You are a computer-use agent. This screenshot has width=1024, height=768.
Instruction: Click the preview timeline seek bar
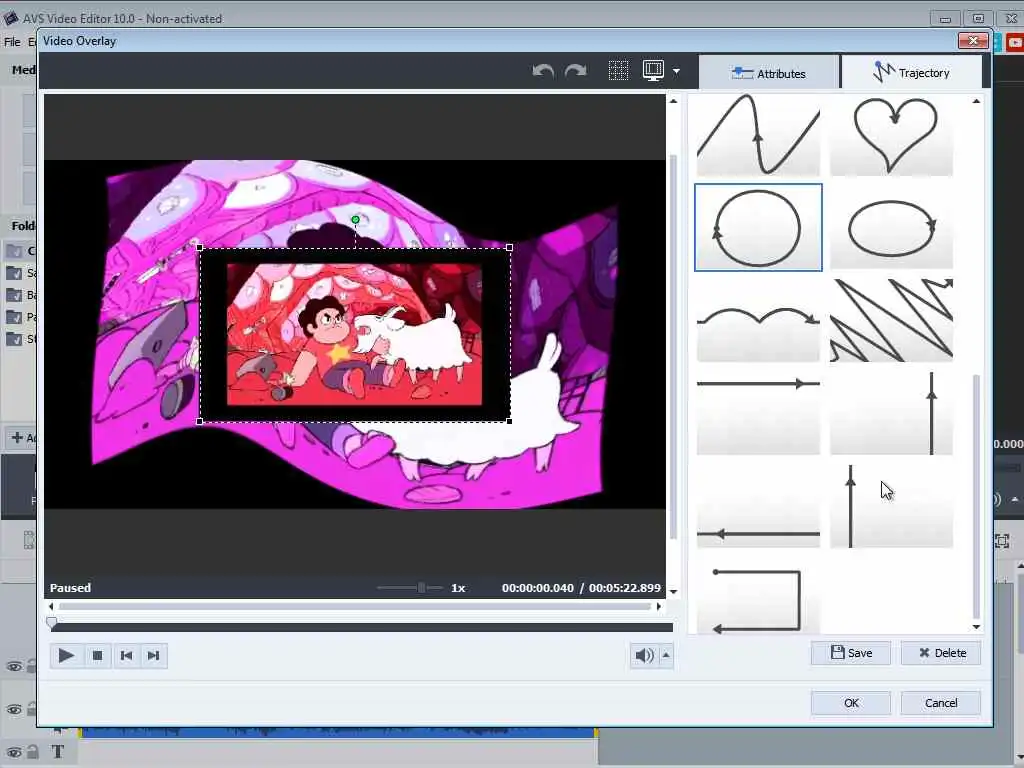click(362, 627)
